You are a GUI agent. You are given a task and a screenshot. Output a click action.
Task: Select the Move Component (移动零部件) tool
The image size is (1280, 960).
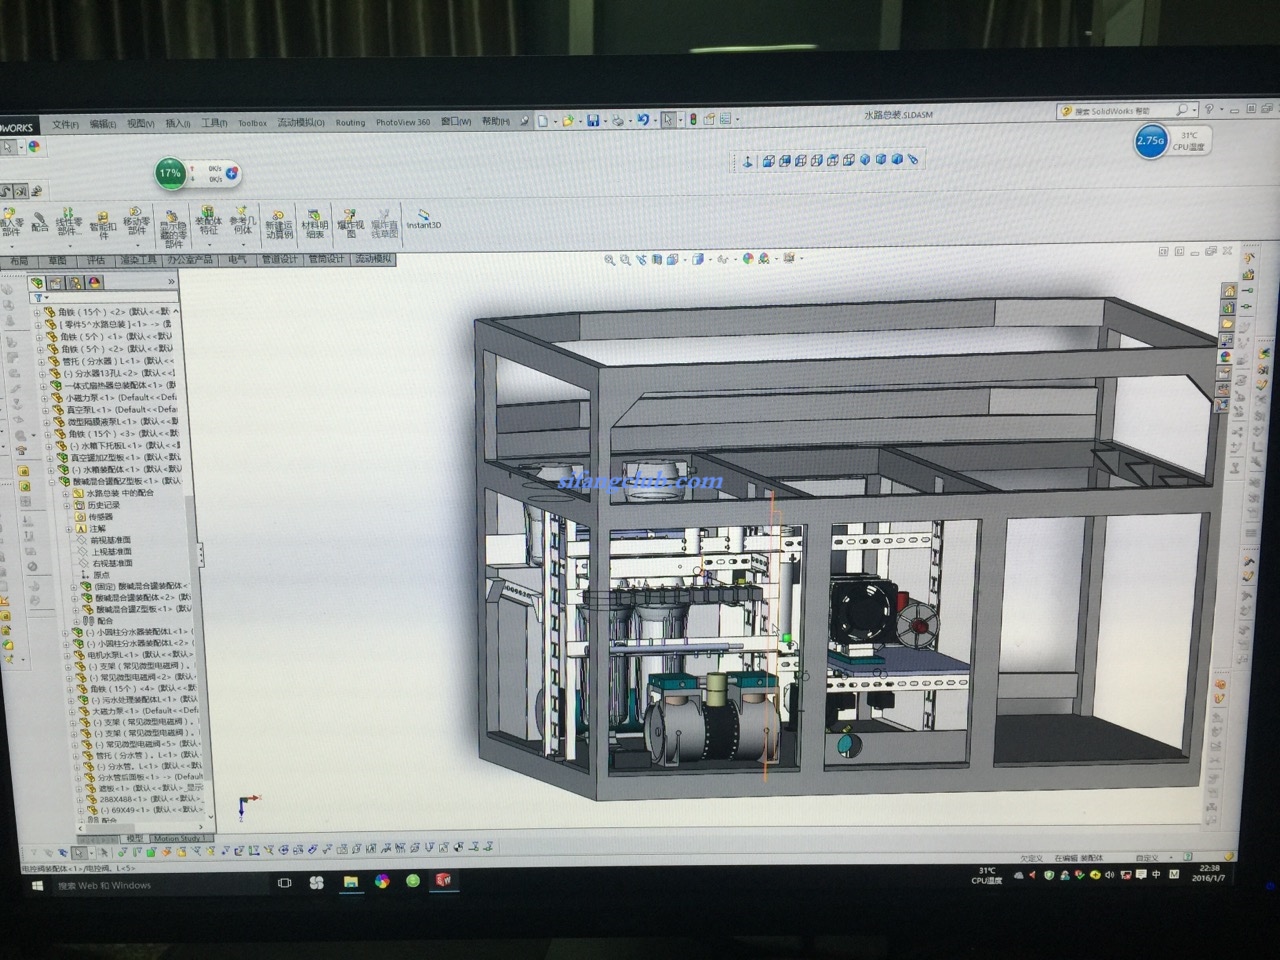pos(136,223)
